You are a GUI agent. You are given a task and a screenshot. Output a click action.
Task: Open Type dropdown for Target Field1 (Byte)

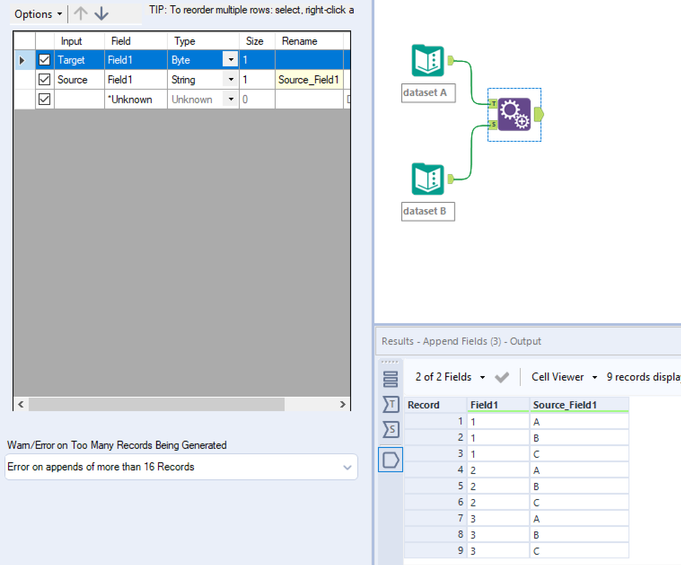(x=231, y=59)
